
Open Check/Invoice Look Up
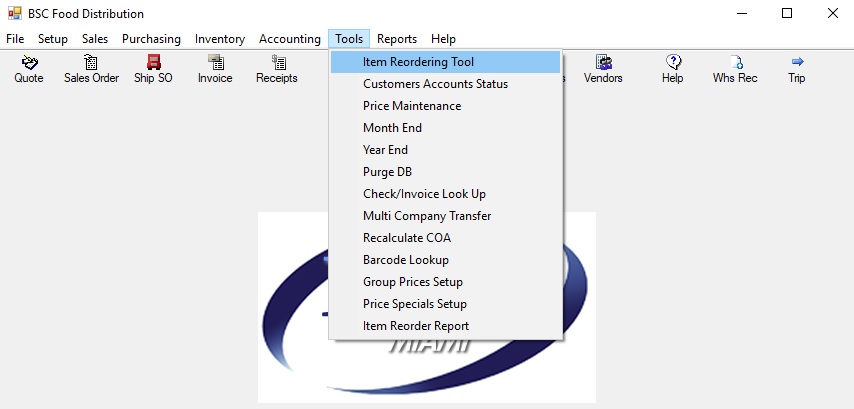pyautogui.click(x=446, y=194)
